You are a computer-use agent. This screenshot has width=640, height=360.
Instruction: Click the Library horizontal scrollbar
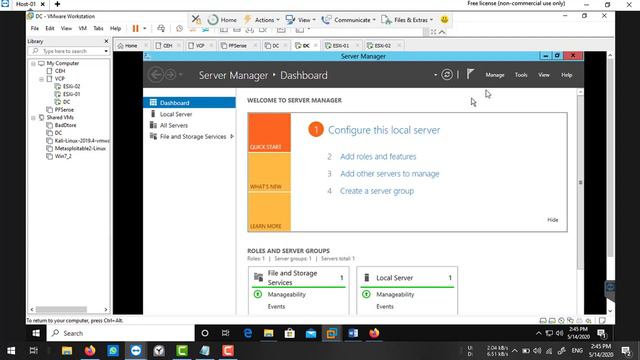coord(61,309)
